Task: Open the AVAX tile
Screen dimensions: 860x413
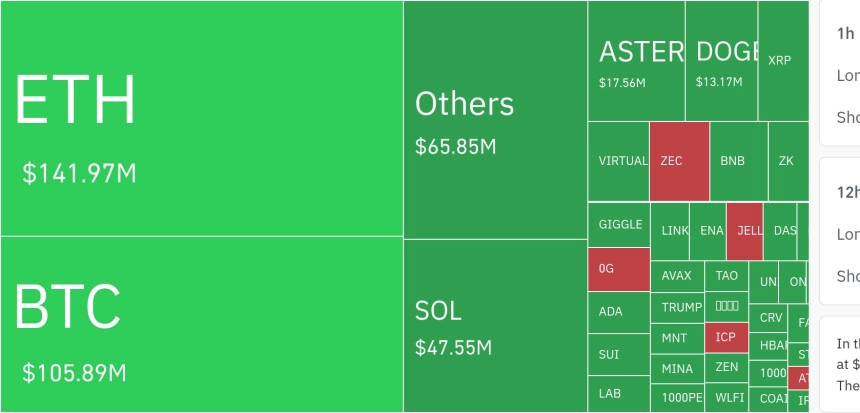Action: pos(677,276)
